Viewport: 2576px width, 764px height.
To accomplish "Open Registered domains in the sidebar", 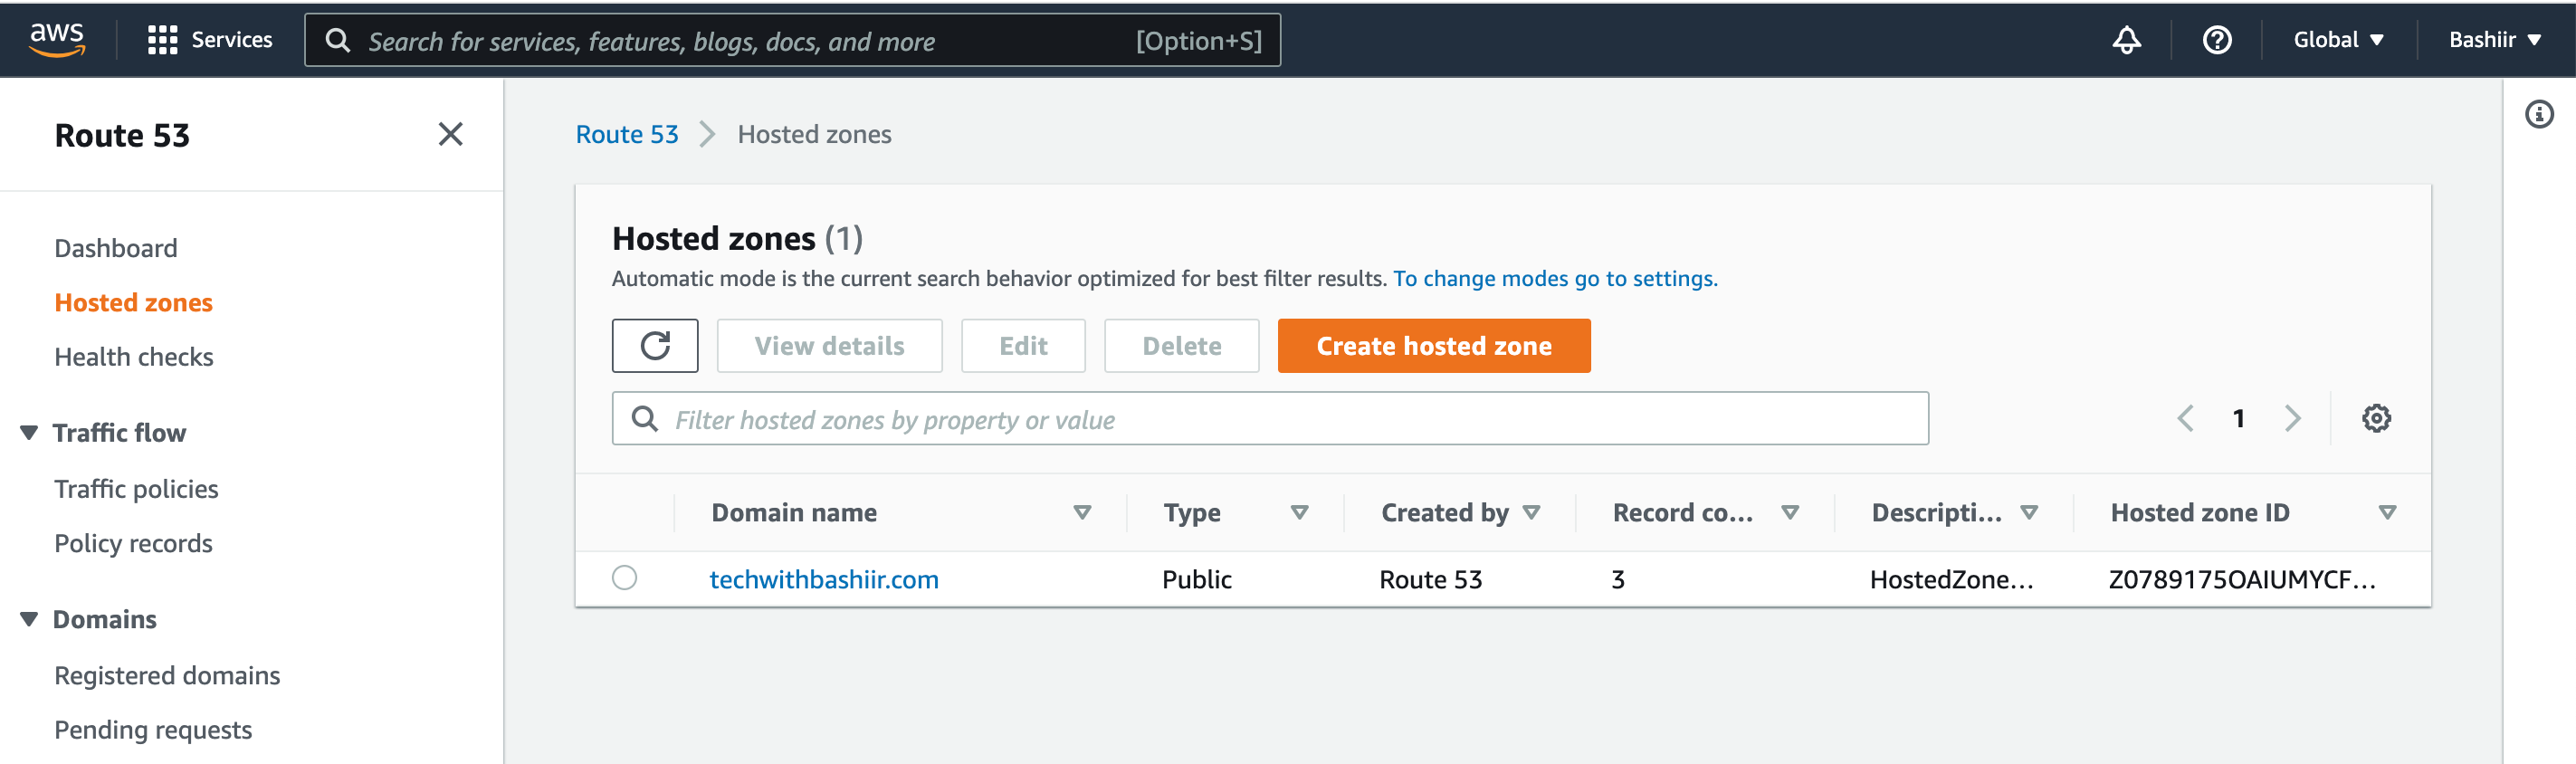I will coord(167,675).
